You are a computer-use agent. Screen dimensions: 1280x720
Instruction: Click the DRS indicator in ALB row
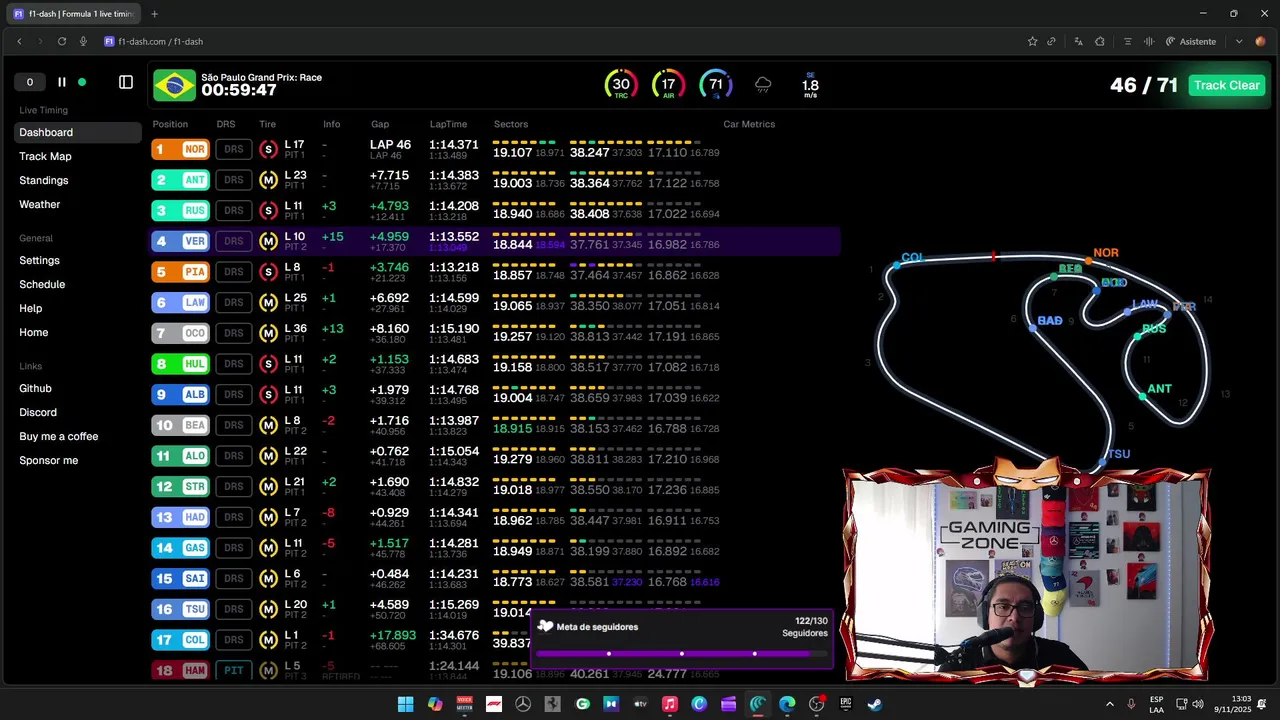tap(234, 394)
